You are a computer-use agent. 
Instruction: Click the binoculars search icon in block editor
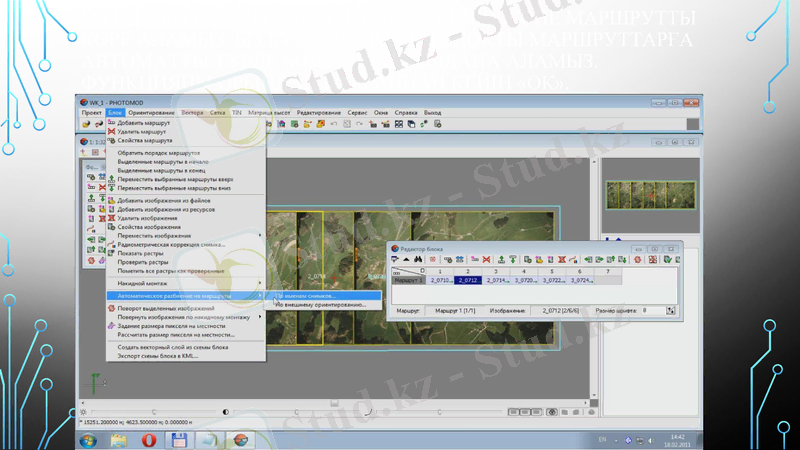click(418, 260)
